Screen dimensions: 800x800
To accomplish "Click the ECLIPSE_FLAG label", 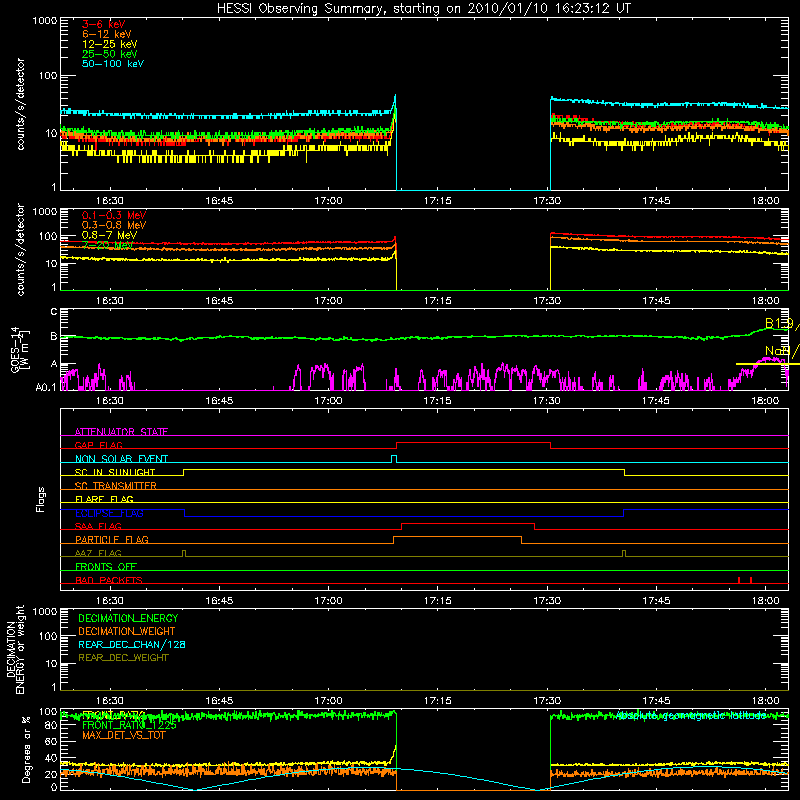I will pyautogui.click(x=109, y=513).
